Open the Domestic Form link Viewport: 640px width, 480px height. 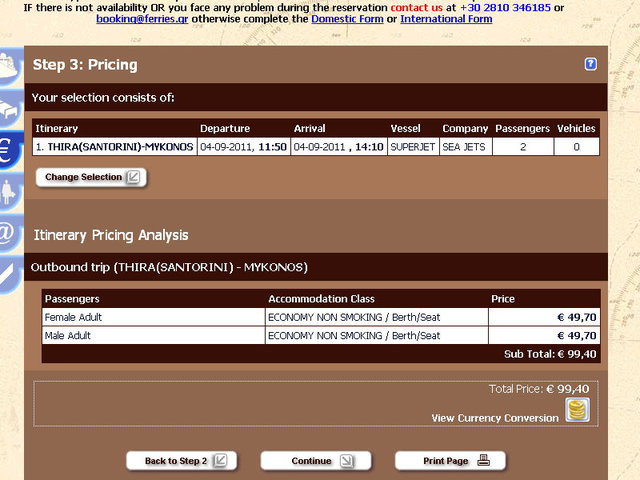[x=347, y=19]
